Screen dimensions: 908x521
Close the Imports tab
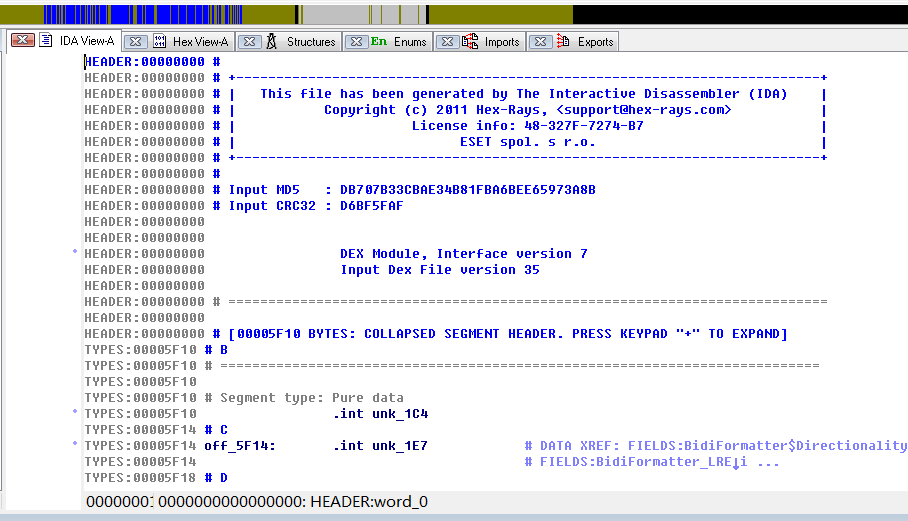click(447, 42)
